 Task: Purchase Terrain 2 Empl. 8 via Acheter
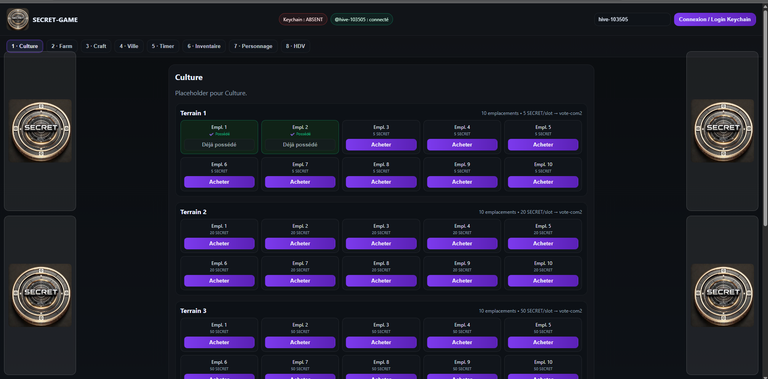pos(381,281)
